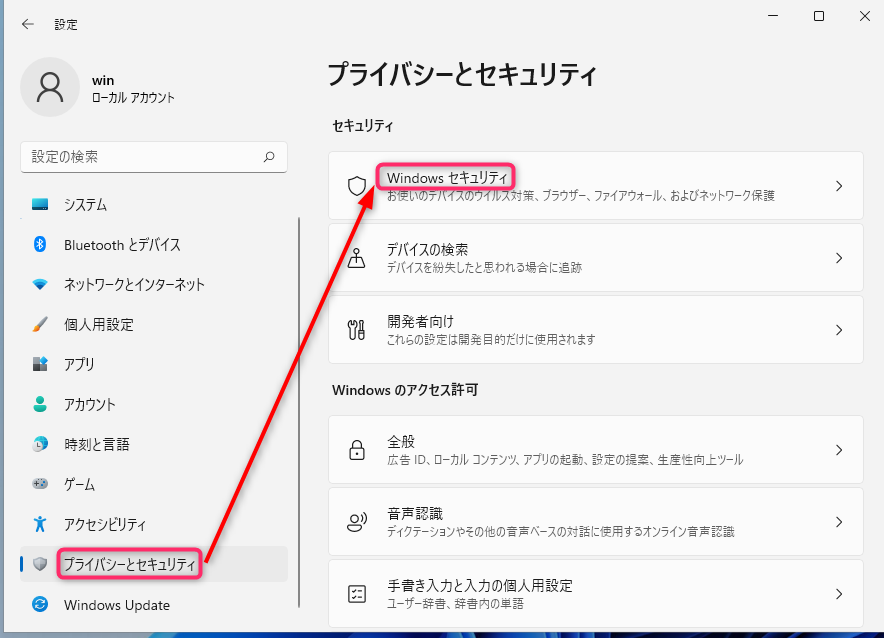Expand the 手書き入力と入力の個人用設定 chevron
Screen dimensions: 884x638
pos(839,594)
